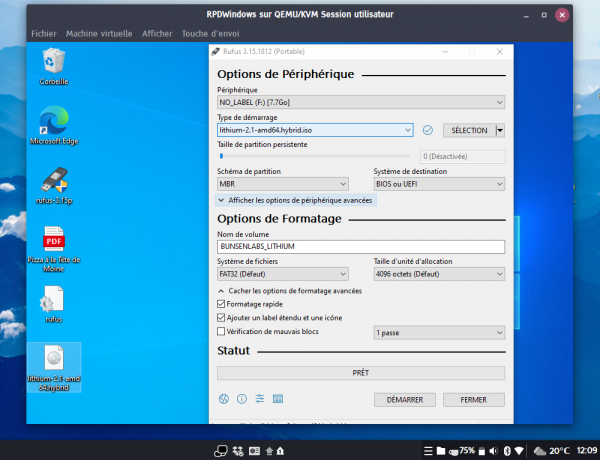
Task: Click the checksum checkmark icon beside ISO
Action: click(427, 130)
